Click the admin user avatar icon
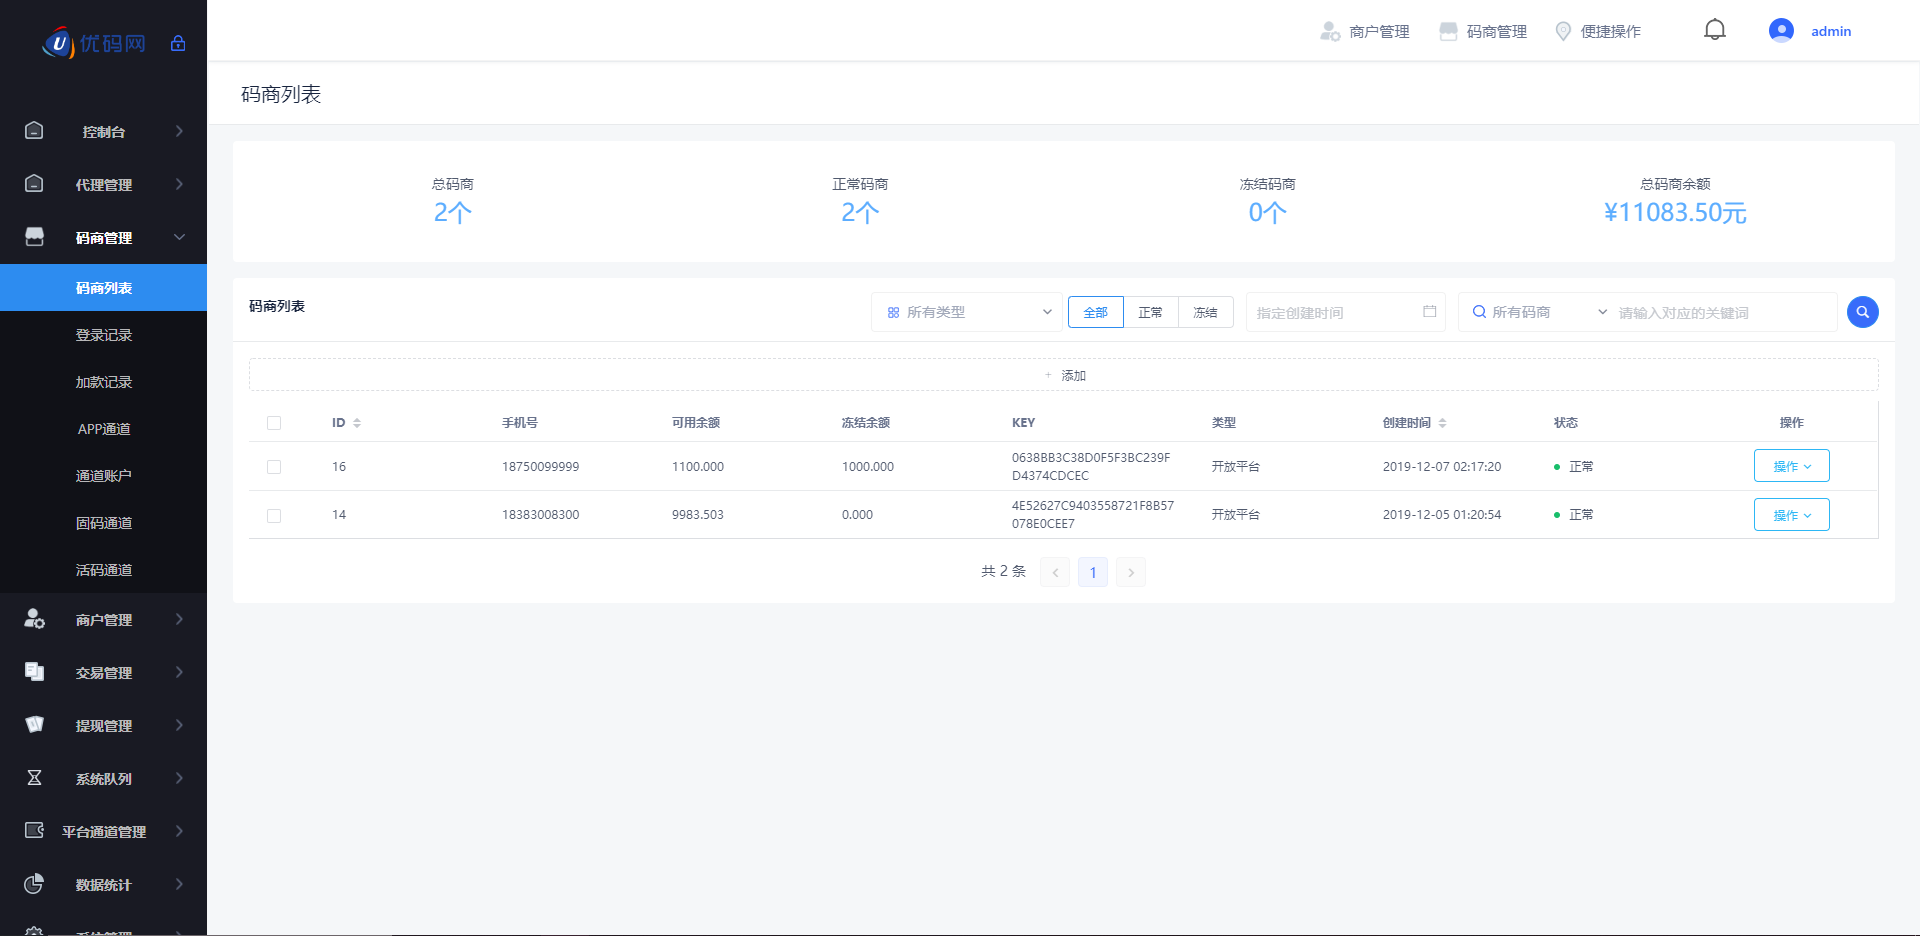The image size is (1920, 936). [x=1781, y=31]
